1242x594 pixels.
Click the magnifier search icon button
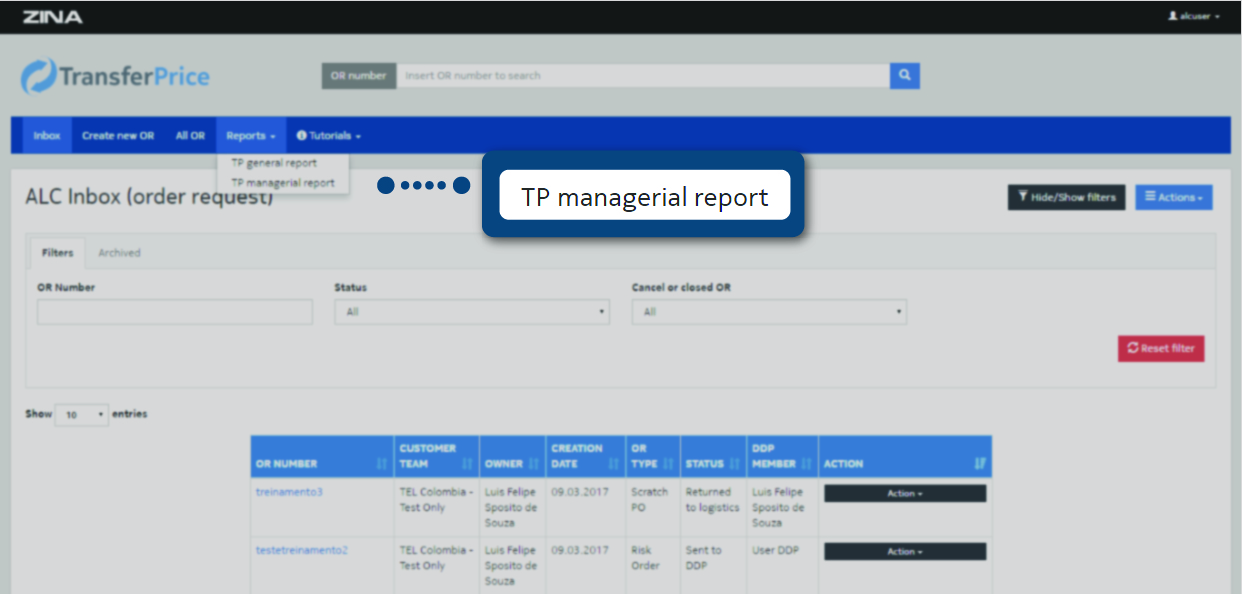pyautogui.click(x=904, y=76)
